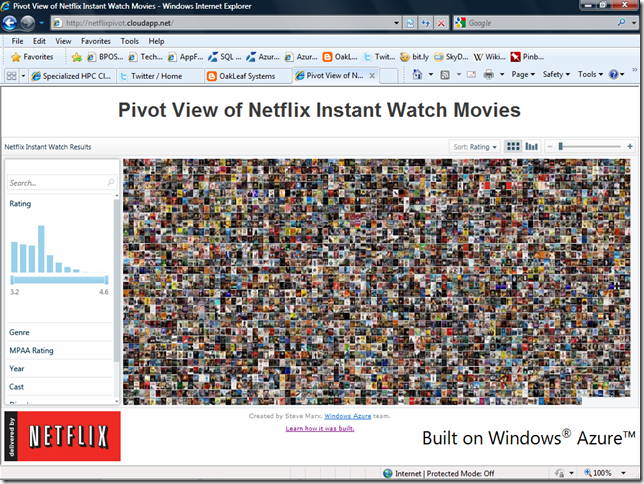This screenshot has height=484, width=644.
Task: Click the RSS feeds icon
Action: tap(445, 75)
